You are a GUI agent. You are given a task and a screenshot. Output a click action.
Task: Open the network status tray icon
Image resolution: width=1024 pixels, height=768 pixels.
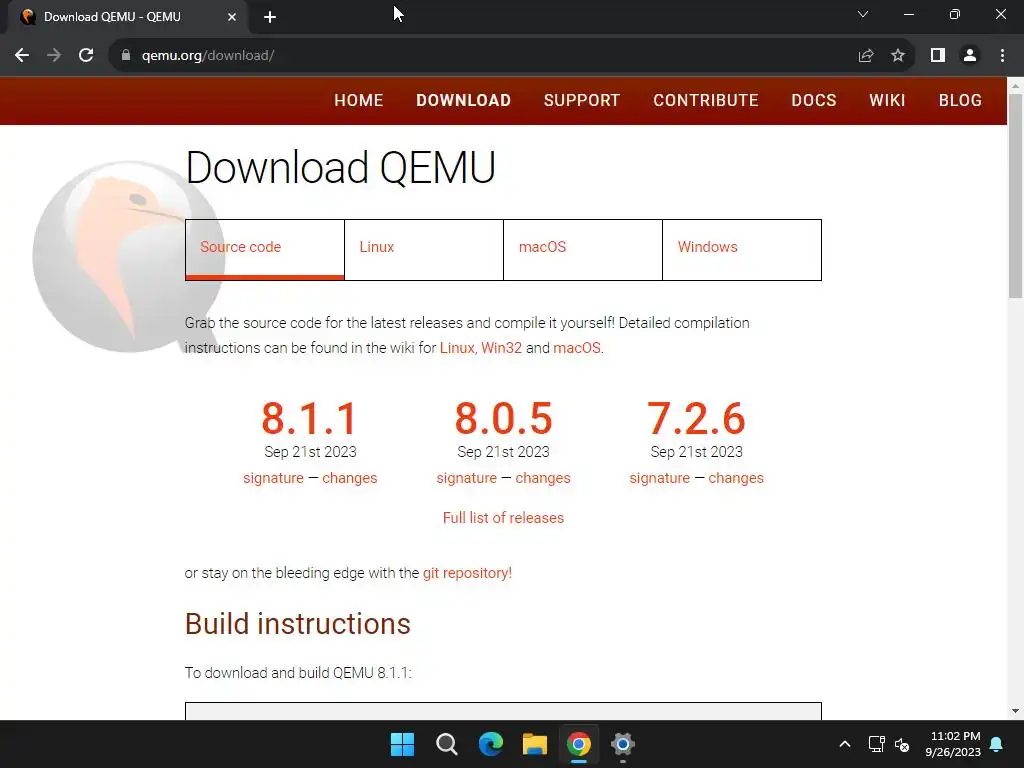tap(876, 744)
